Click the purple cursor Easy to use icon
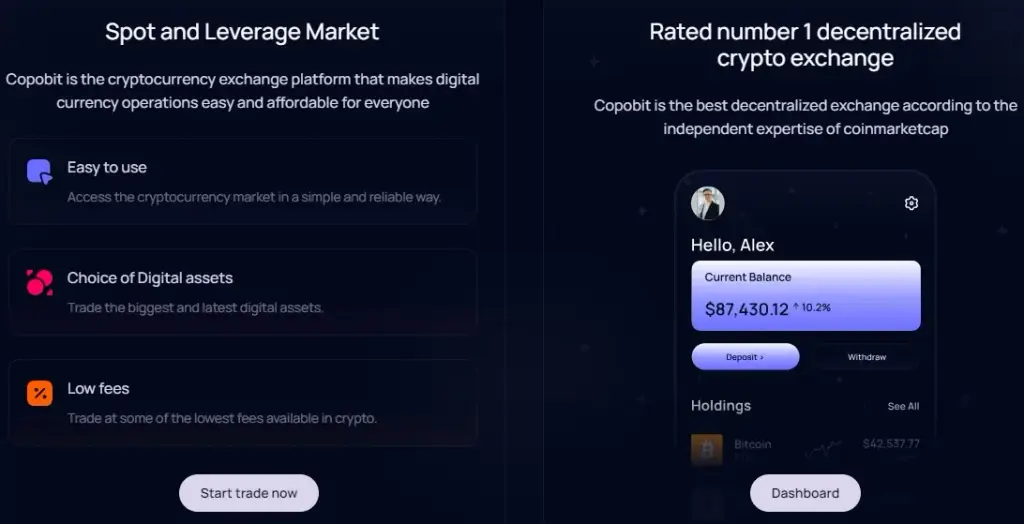1024x524 pixels. pos(39,171)
